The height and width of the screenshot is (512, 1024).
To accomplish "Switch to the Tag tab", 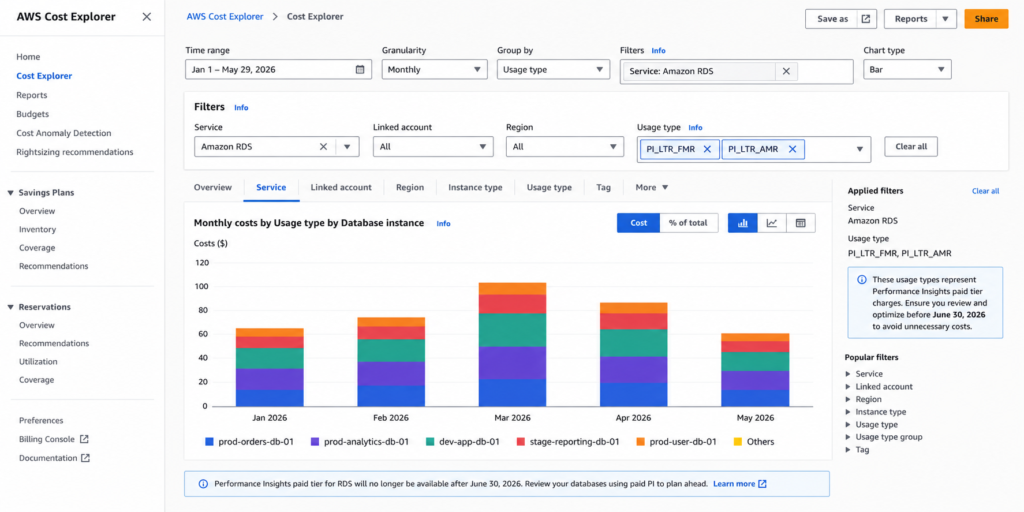I will click(x=603, y=187).
